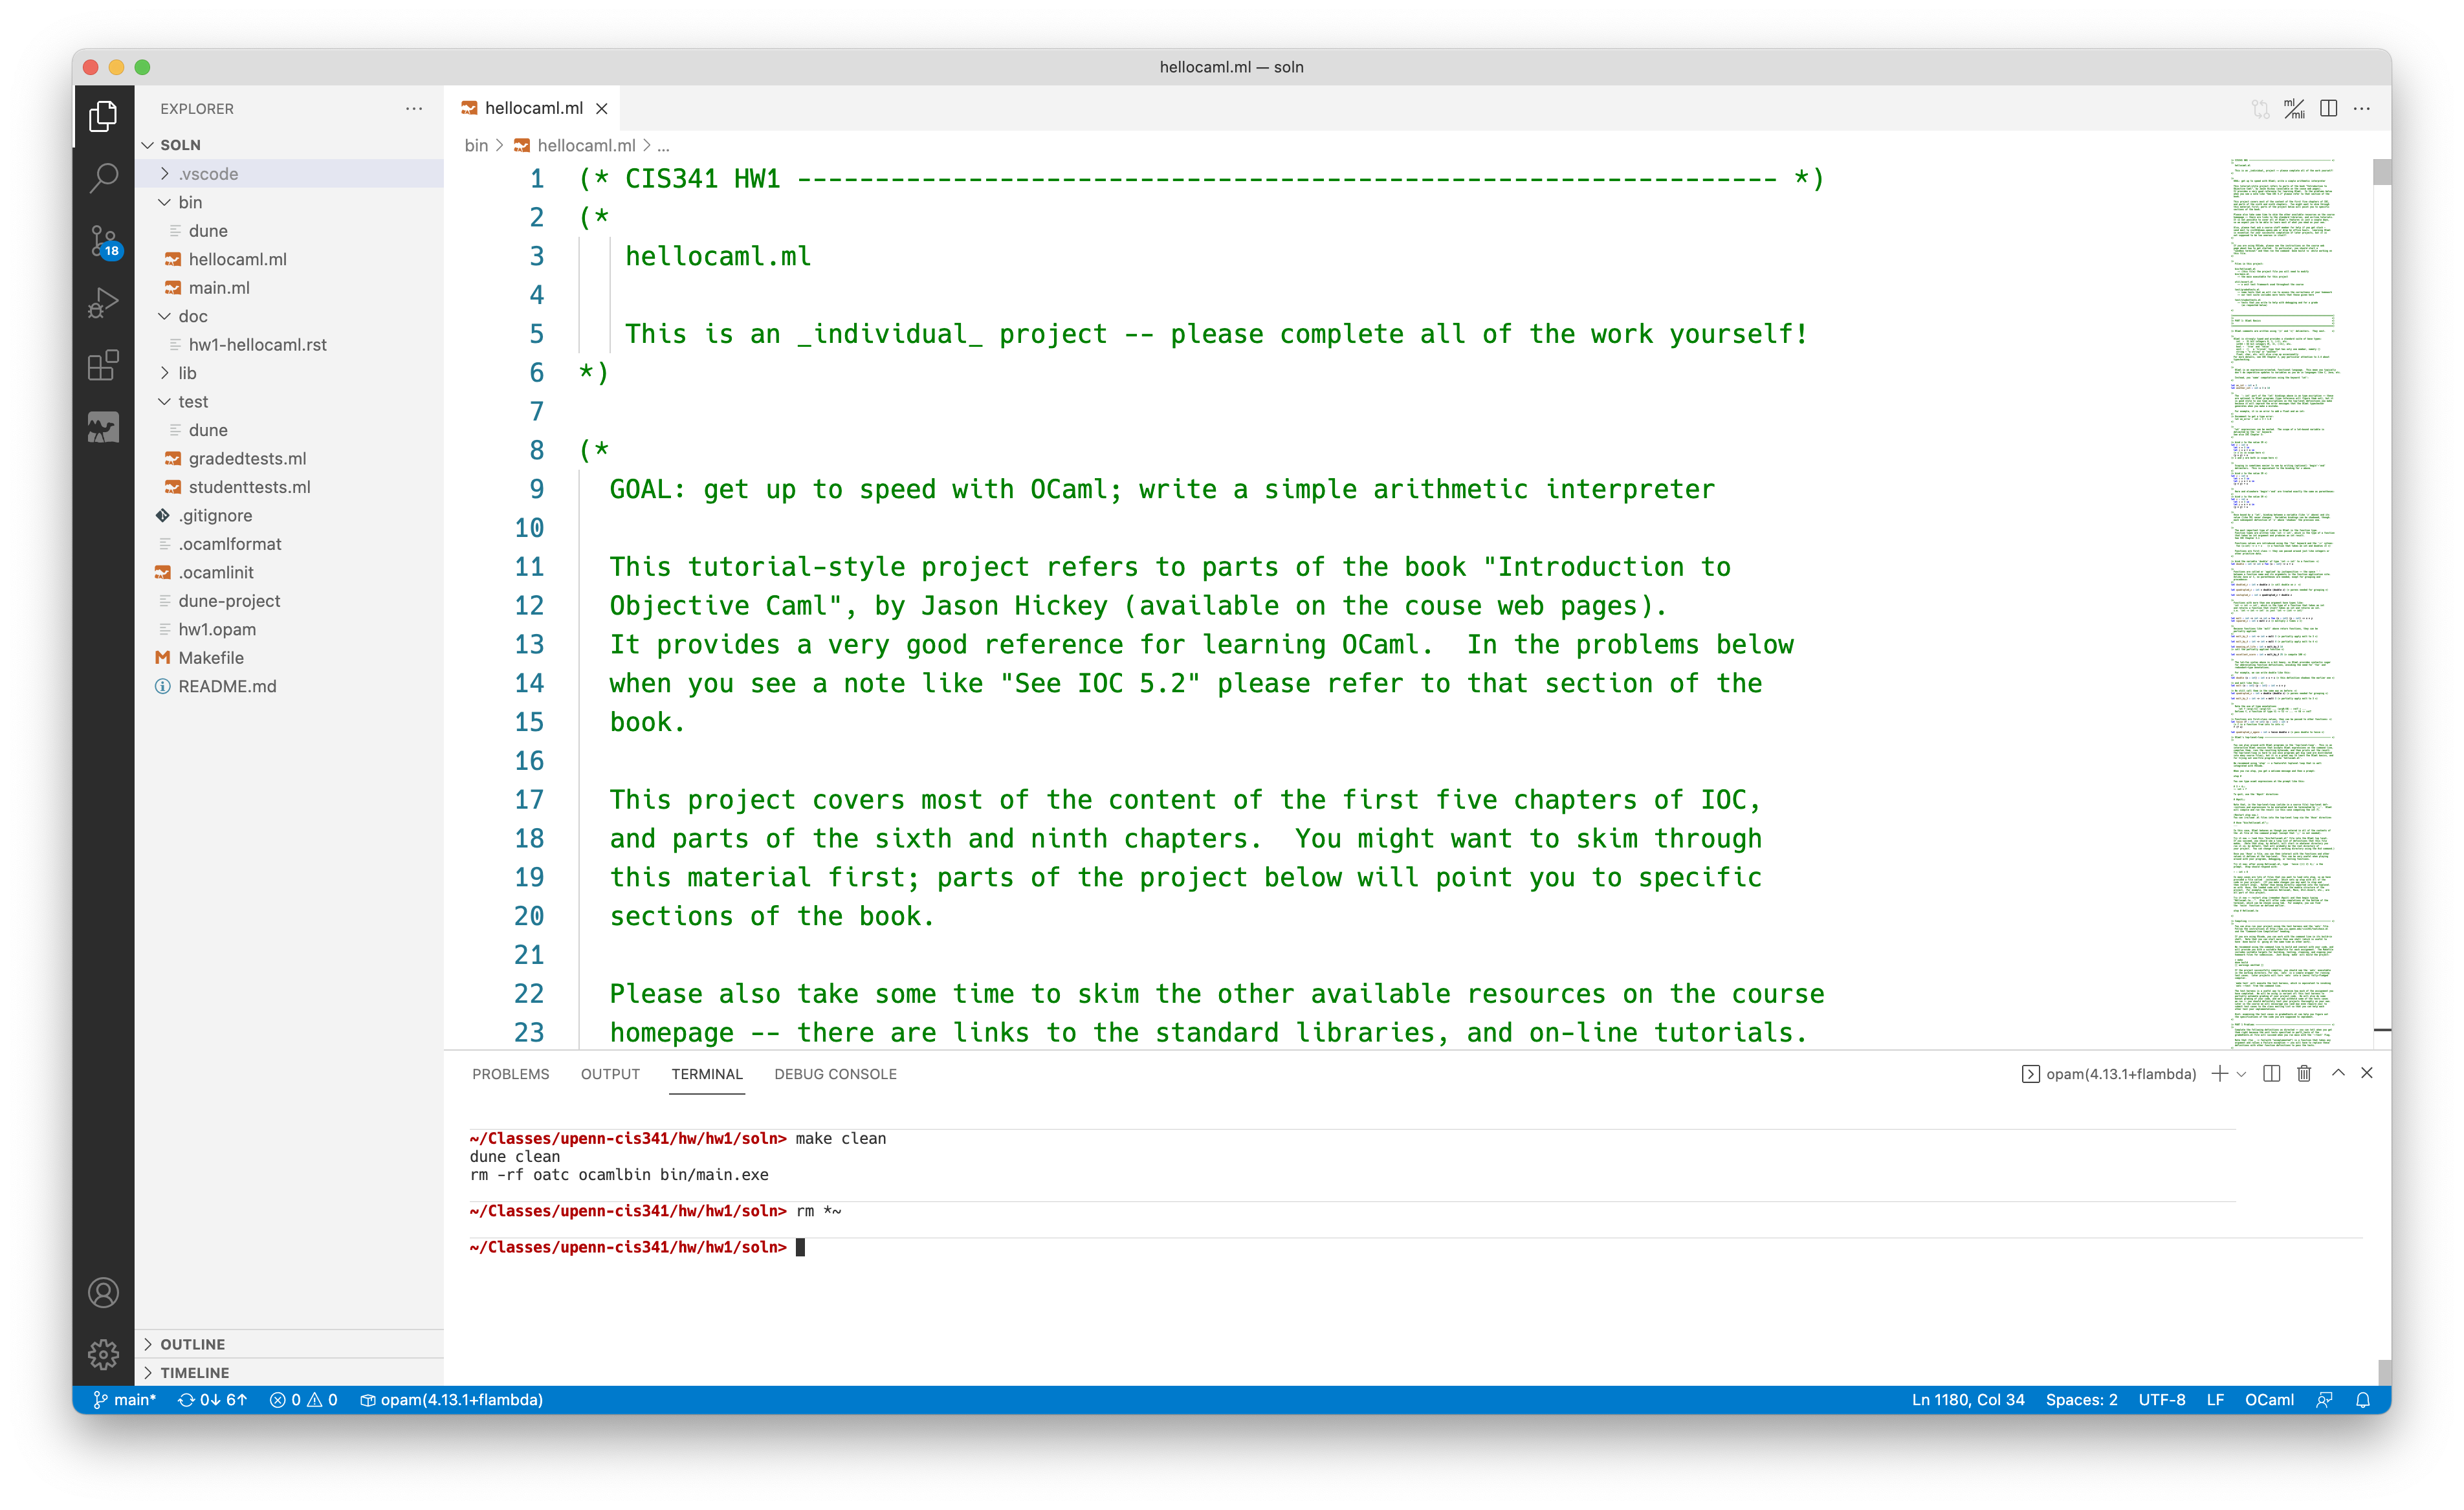Click the graded tests.ml file in Explorer
This screenshot has height=1510, width=2464.
[x=247, y=457]
